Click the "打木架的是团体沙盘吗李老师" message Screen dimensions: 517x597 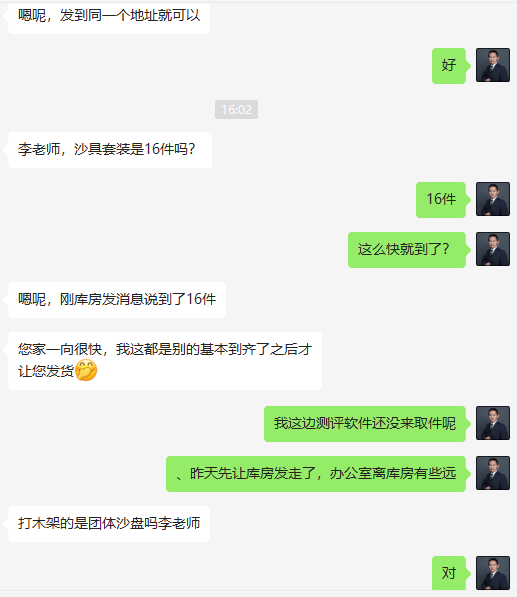109,524
